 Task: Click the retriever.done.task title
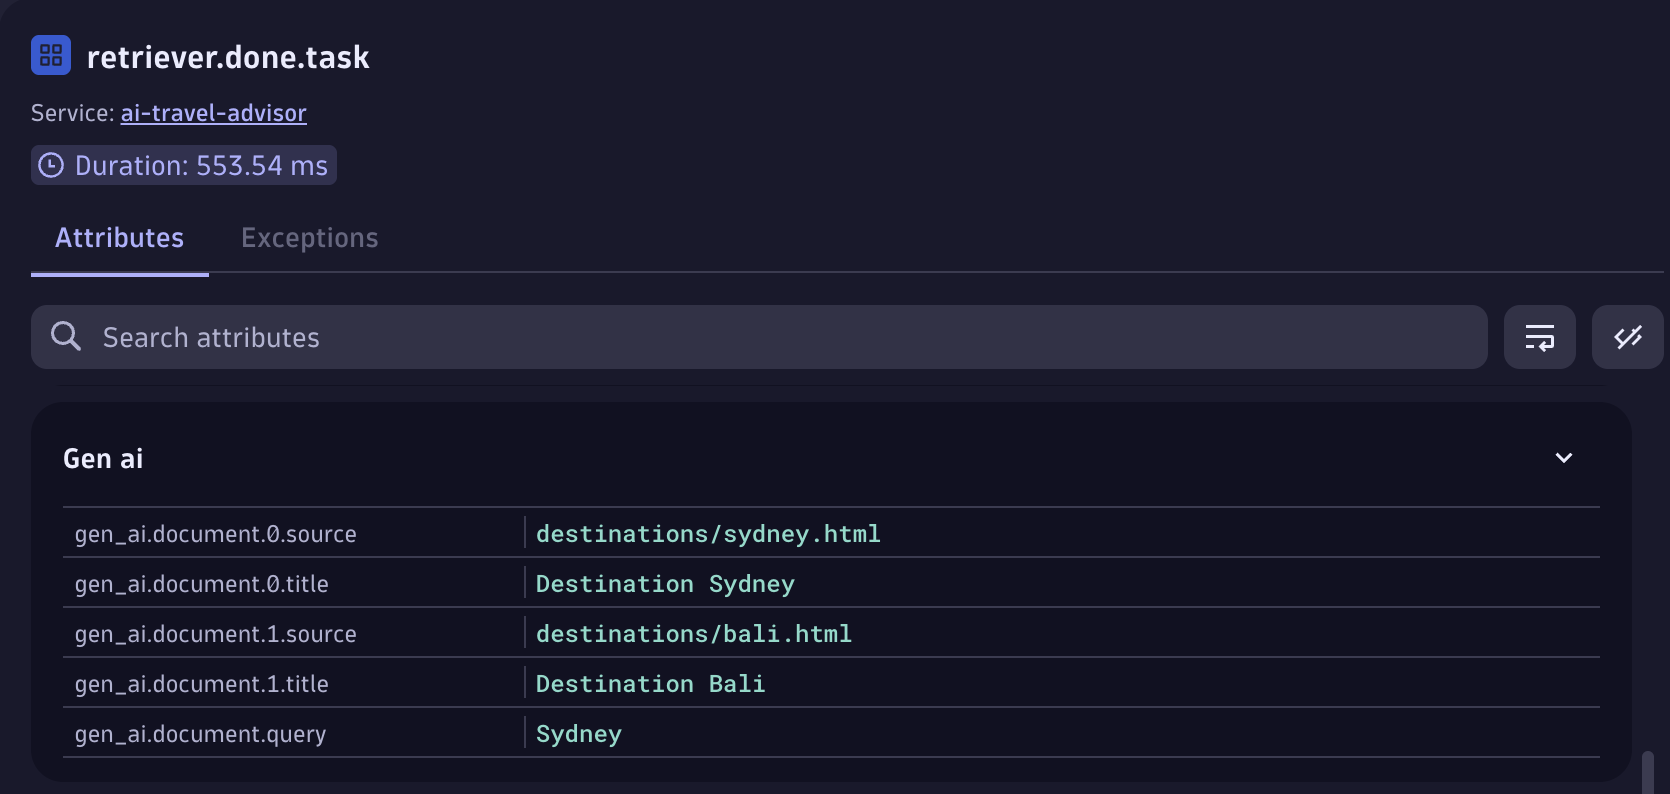[x=228, y=57]
